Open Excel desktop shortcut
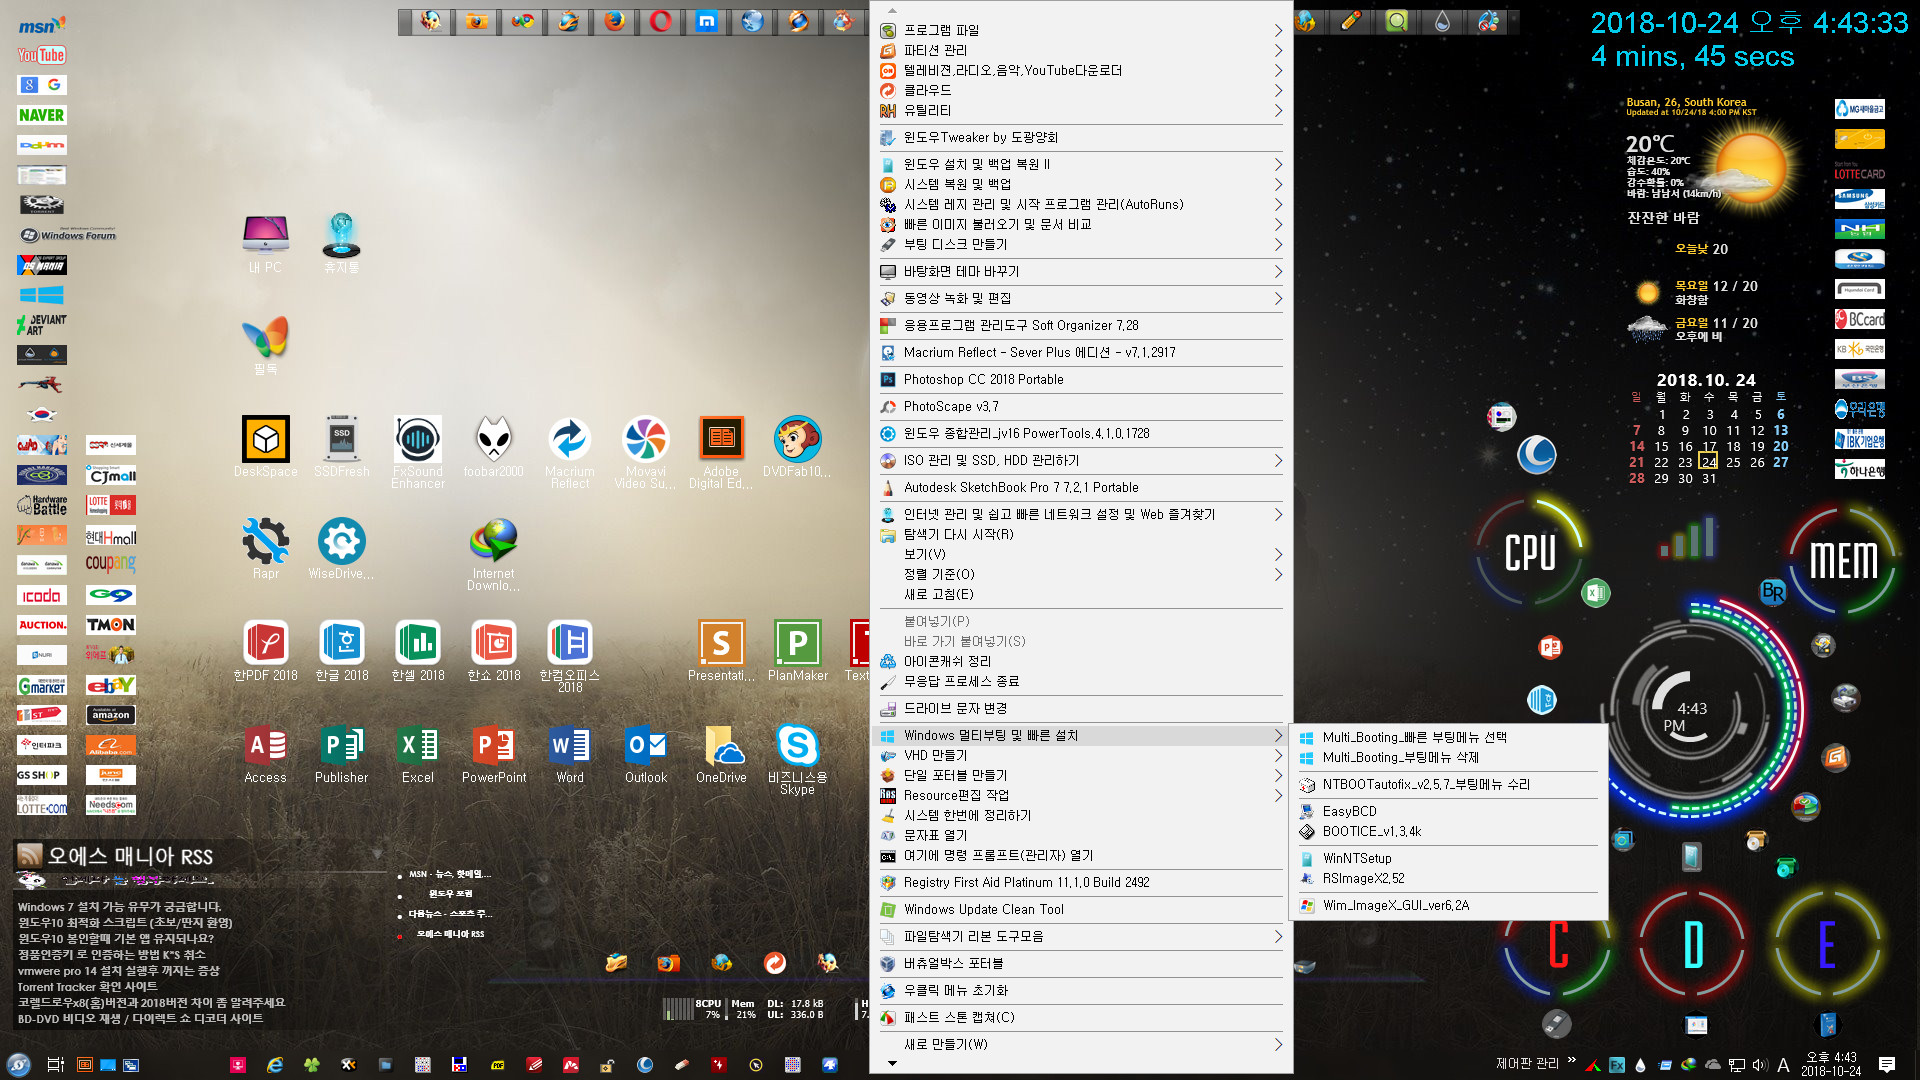1920x1080 pixels. pyautogui.click(x=418, y=753)
